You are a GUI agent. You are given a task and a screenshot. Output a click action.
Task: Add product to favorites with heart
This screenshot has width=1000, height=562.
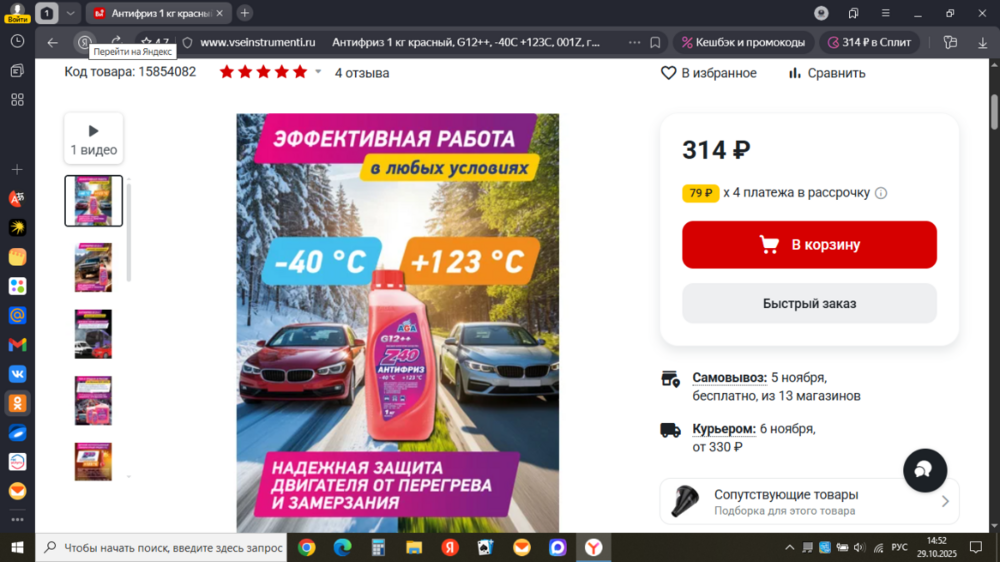tap(709, 73)
